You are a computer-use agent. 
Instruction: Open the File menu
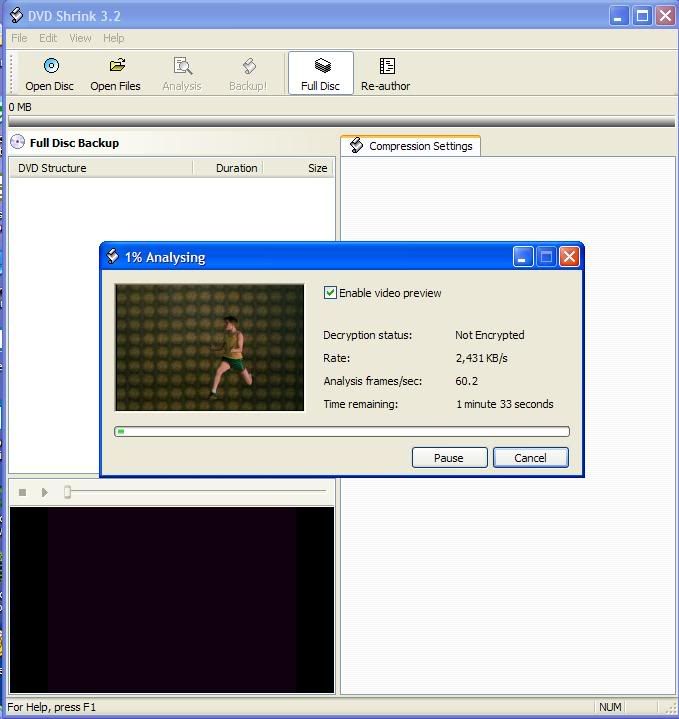point(19,38)
